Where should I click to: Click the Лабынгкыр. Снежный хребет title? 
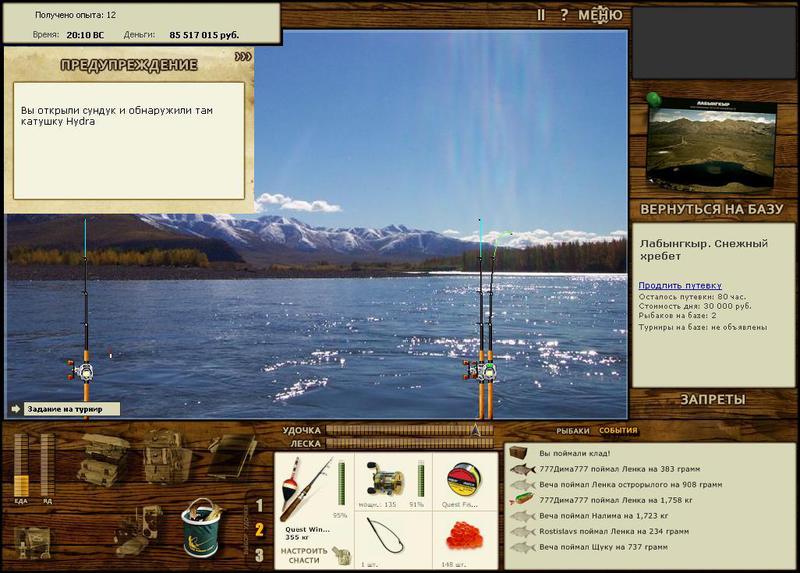tap(704, 250)
